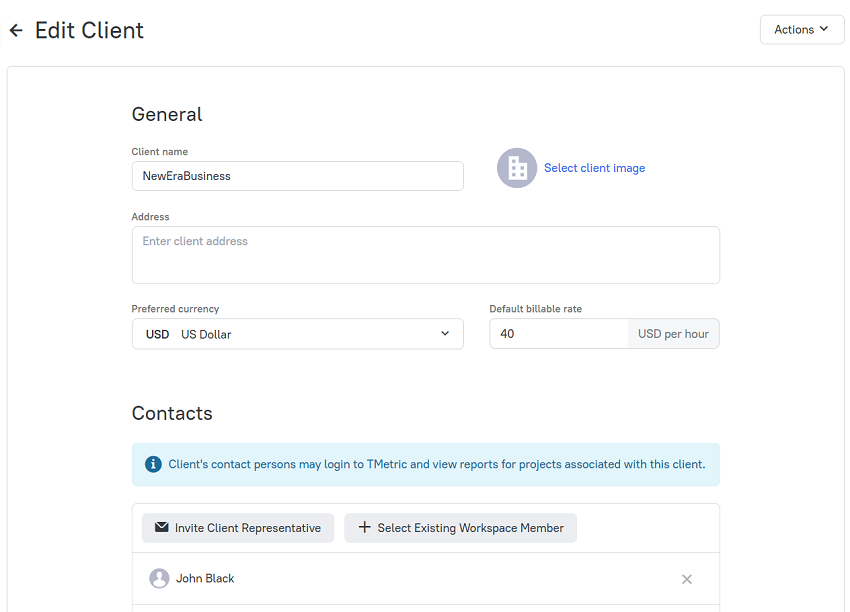The width and height of the screenshot is (850, 612).
Task: Click John Black's user avatar icon
Action: click(159, 578)
